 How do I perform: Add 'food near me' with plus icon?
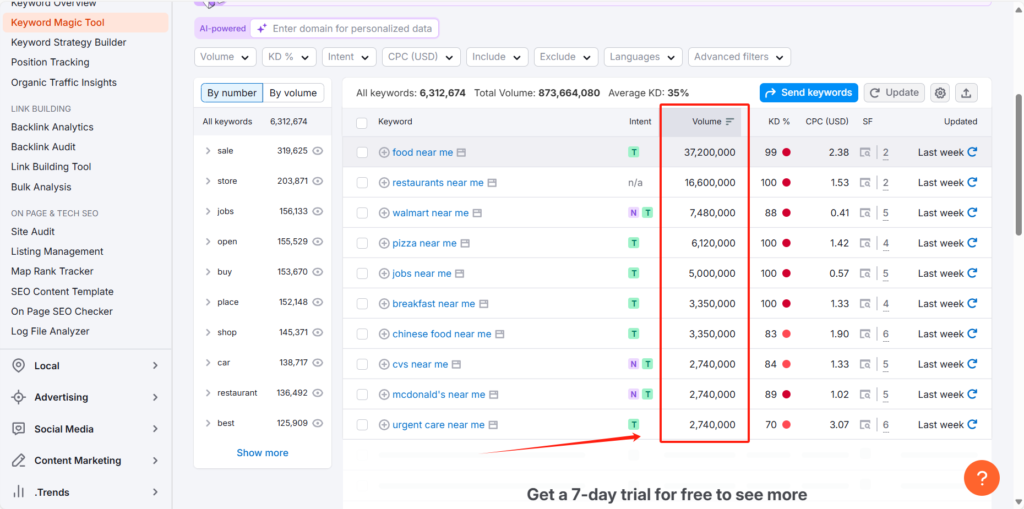coord(384,152)
